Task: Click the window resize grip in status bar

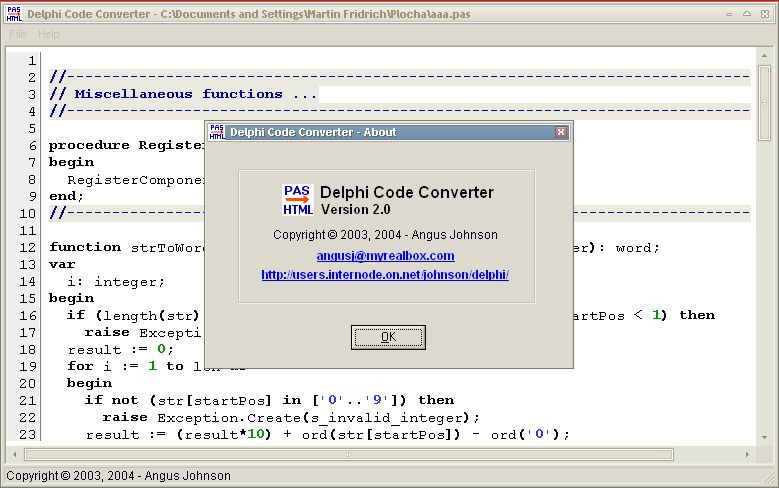Action: click(769, 478)
